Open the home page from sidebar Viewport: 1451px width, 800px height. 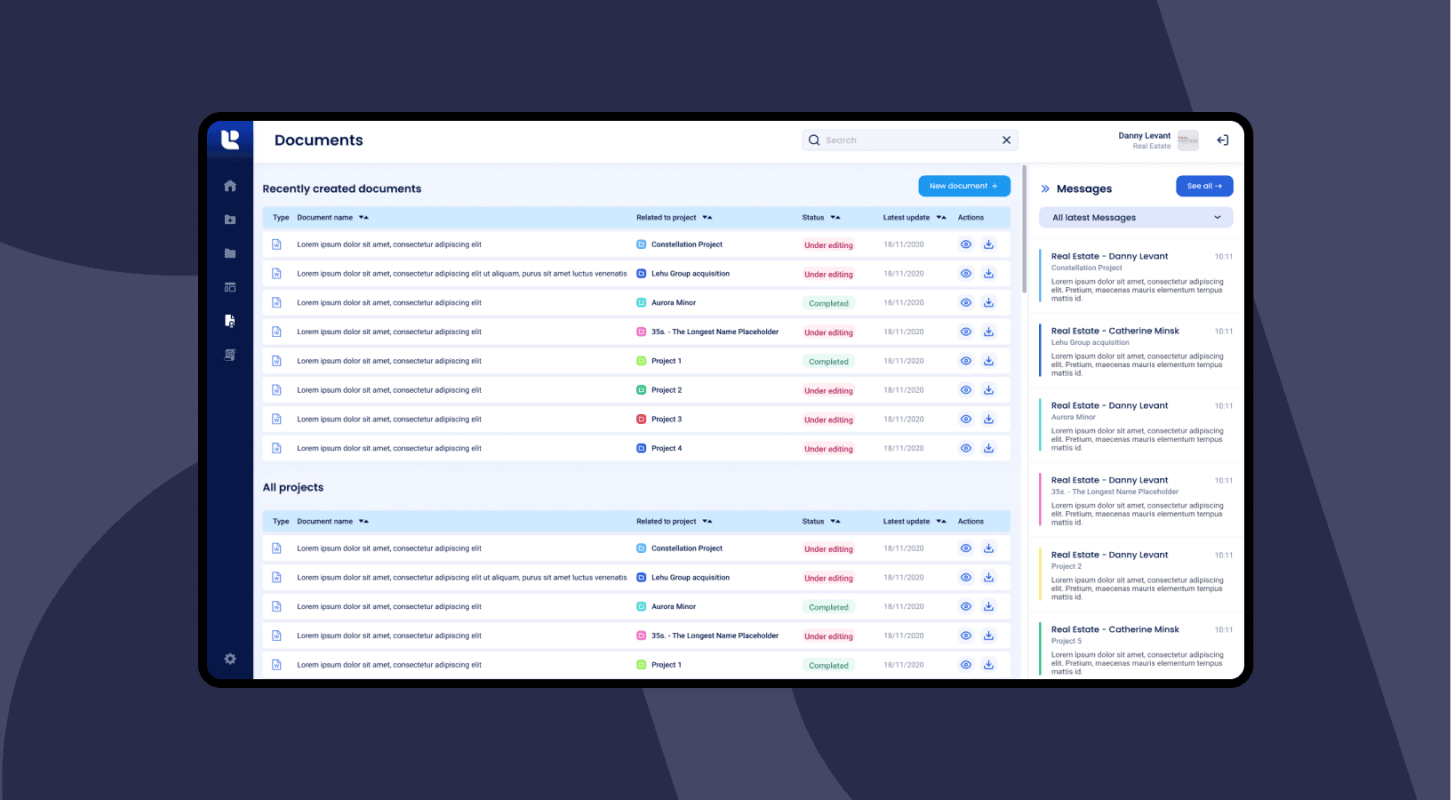230,185
